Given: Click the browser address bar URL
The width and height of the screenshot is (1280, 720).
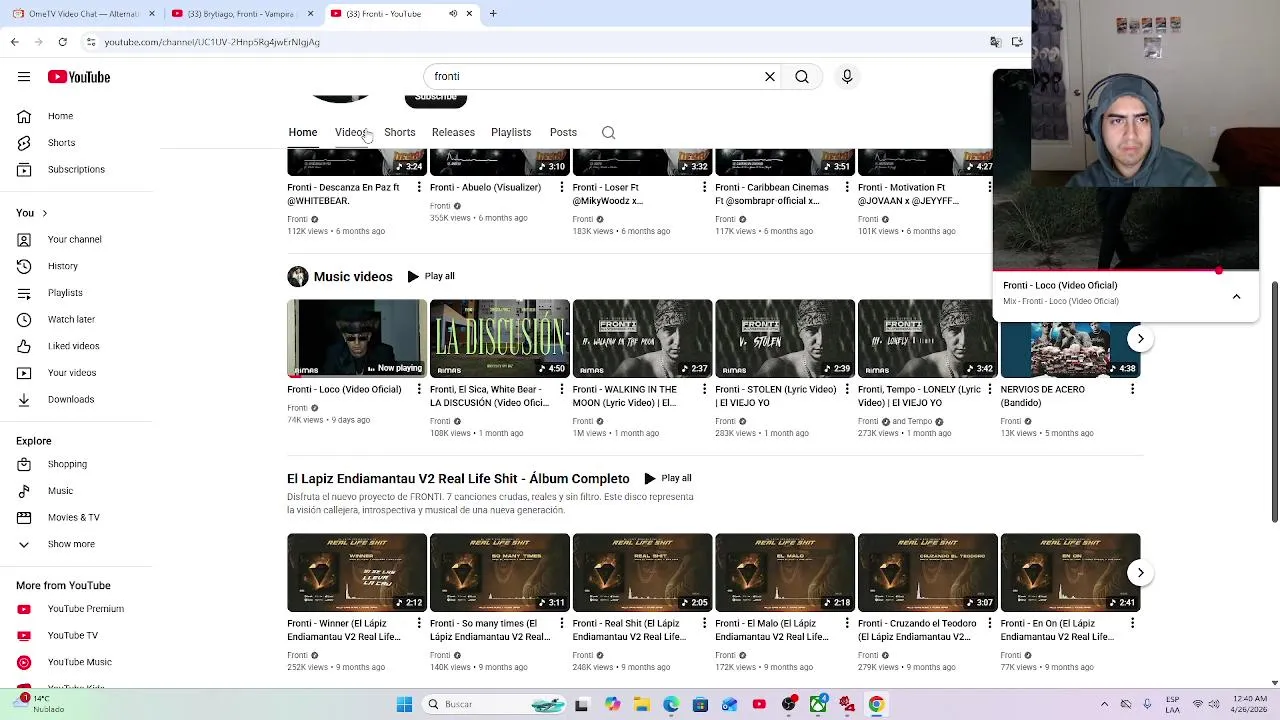Looking at the screenshot, I should [212, 42].
